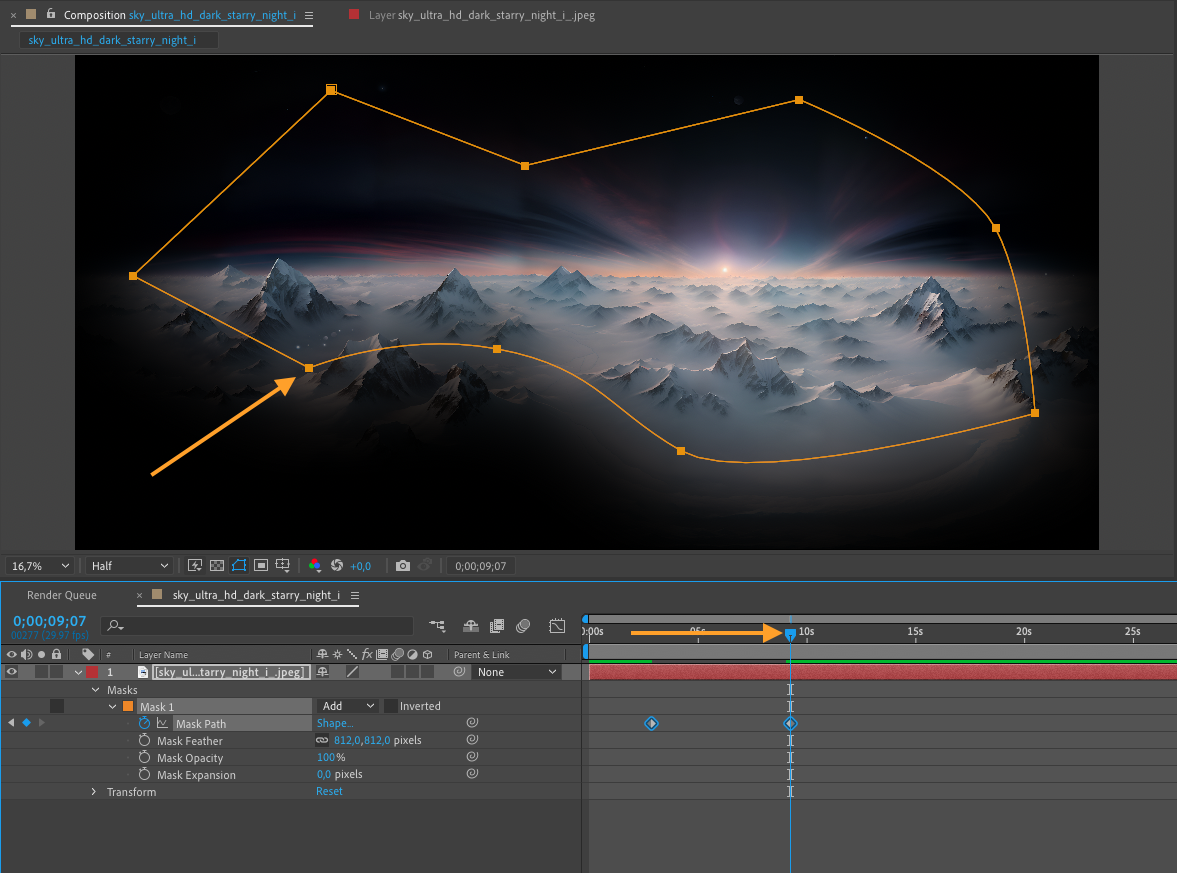Click the orange Mask 1 color swatch

128,706
